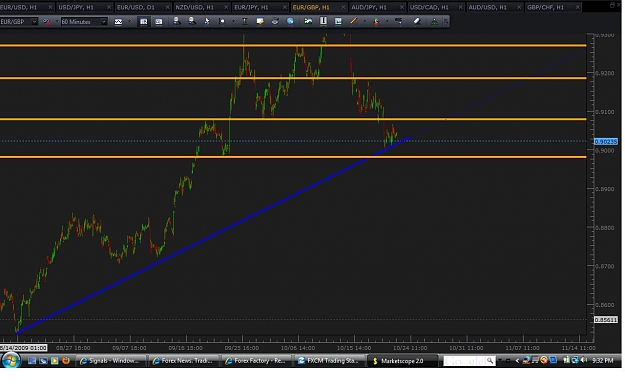Click the chart type candlestick icon

click(x=118, y=22)
